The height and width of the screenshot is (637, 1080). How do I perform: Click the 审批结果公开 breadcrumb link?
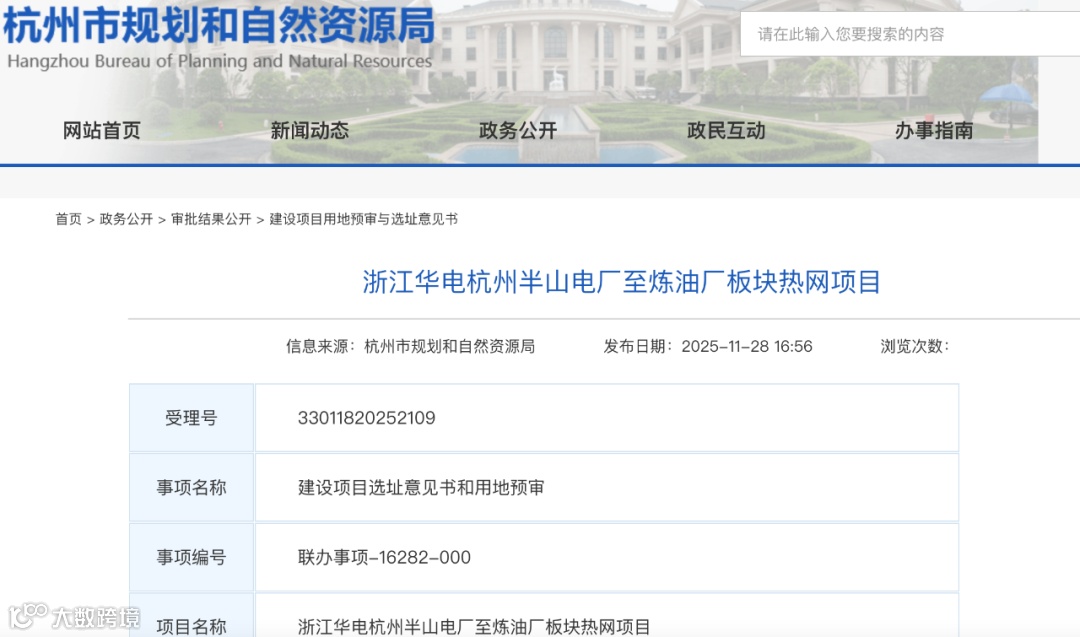tap(211, 219)
